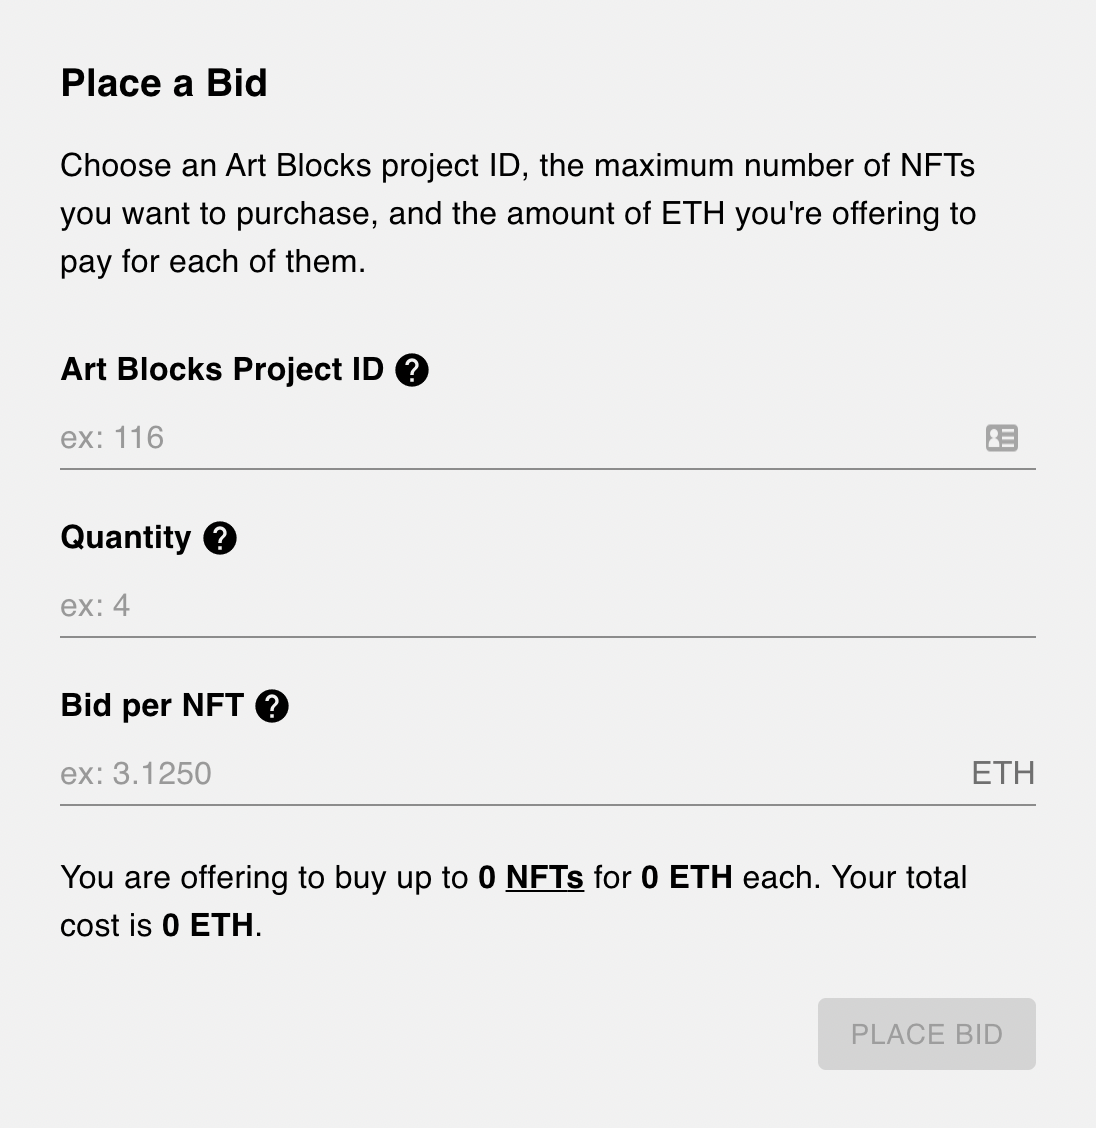The image size is (1096, 1128).
Task: Click the "0 ETH" per-NFT amount before "each"
Action: tap(687, 878)
